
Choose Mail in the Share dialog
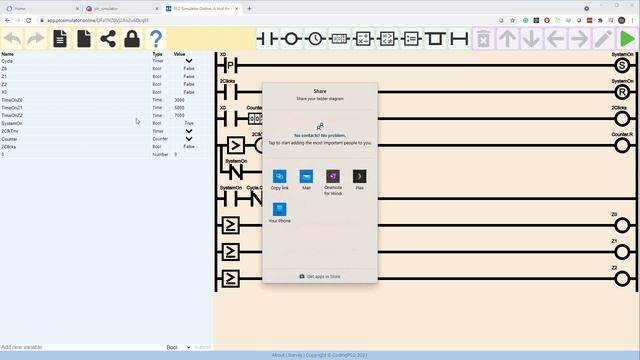pyautogui.click(x=306, y=180)
